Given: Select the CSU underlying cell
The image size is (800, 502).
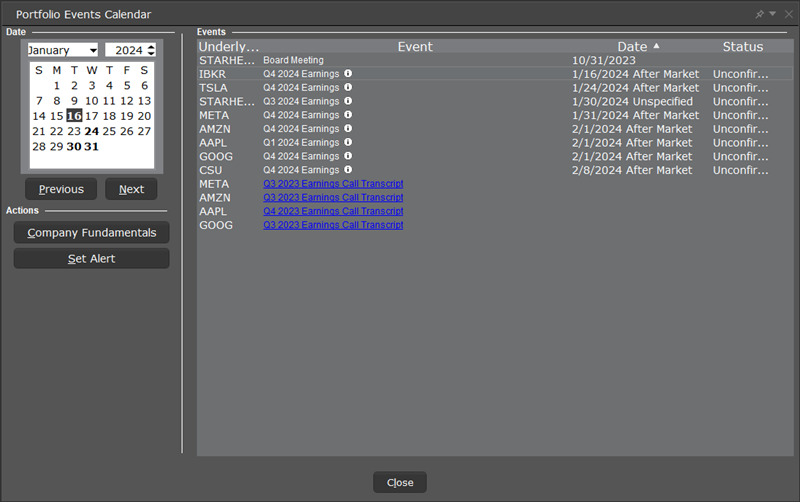Looking at the screenshot, I should tap(211, 170).
